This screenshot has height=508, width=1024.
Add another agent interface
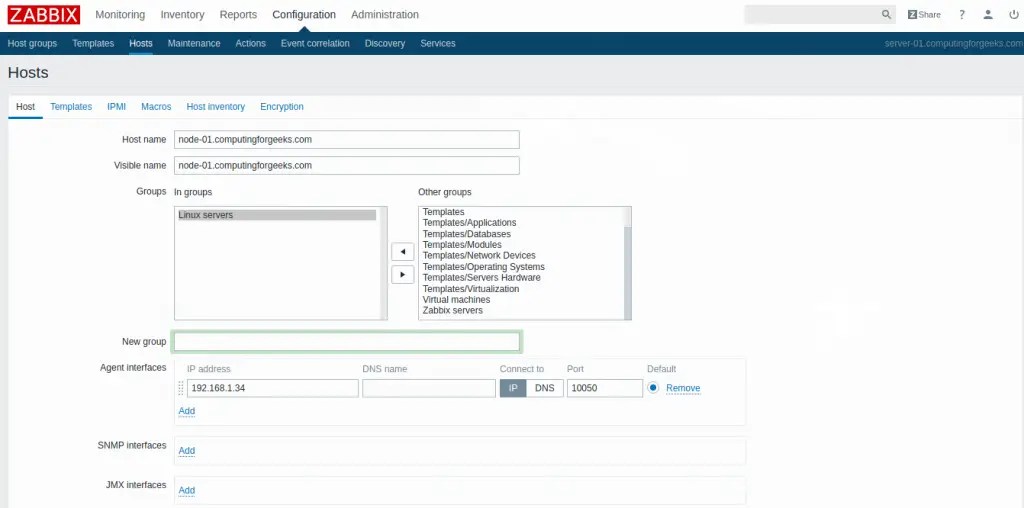coord(187,411)
